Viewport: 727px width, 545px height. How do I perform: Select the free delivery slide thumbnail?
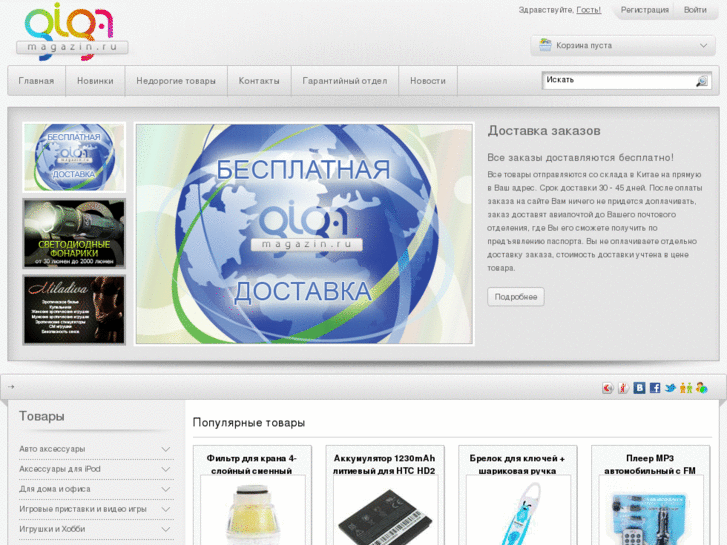pyautogui.click(x=74, y=157)
